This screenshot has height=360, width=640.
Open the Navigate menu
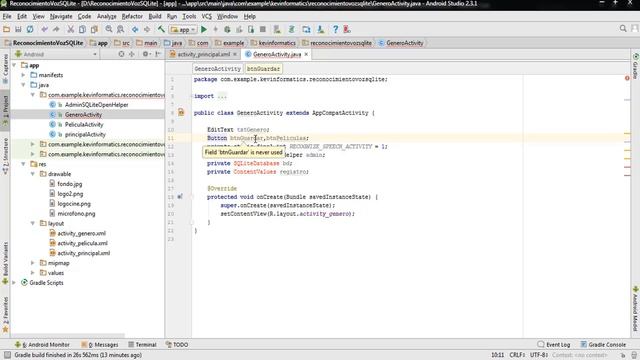(x=61, y=17)
